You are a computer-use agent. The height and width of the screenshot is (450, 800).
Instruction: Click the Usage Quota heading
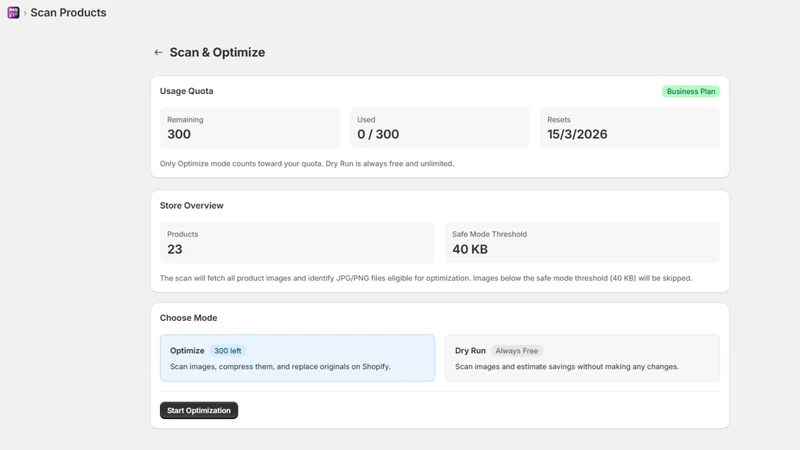187,91
